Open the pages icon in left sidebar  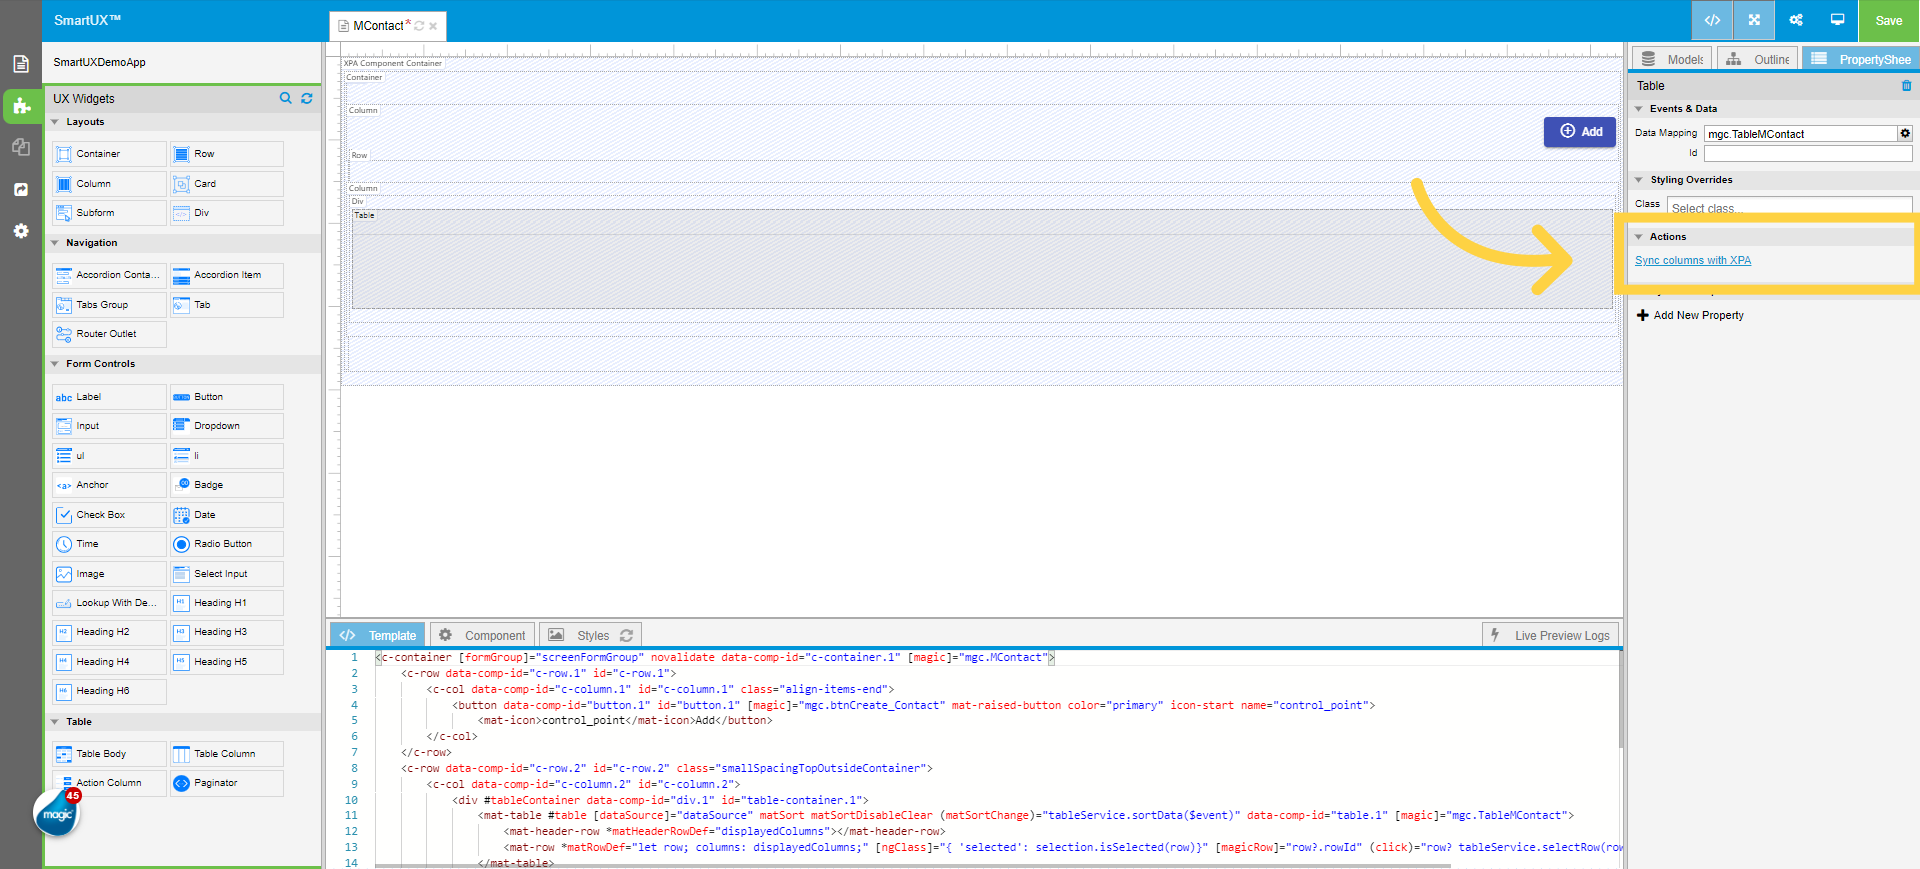21,64
